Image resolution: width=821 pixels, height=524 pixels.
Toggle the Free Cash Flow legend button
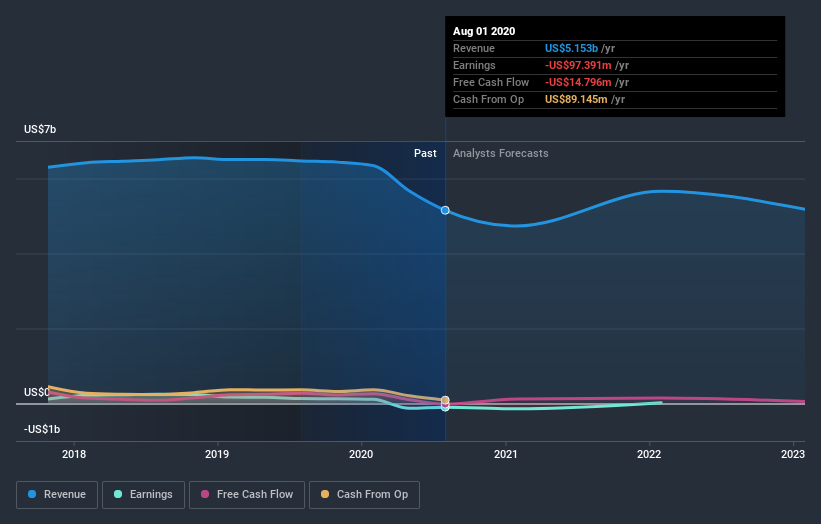click(247, 495)
